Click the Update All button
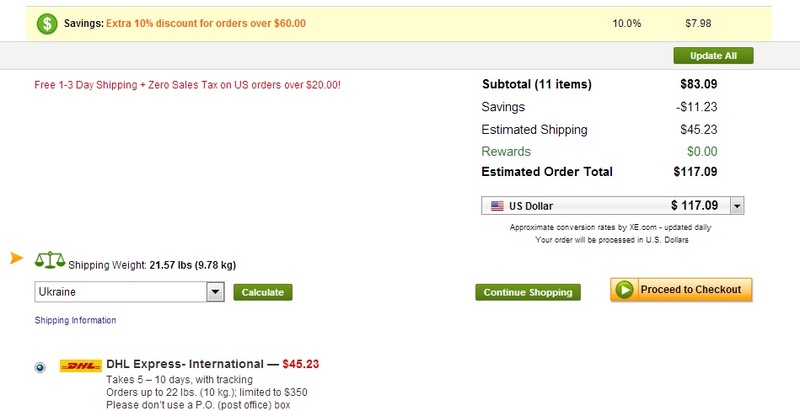 click(x=713, y=56)
